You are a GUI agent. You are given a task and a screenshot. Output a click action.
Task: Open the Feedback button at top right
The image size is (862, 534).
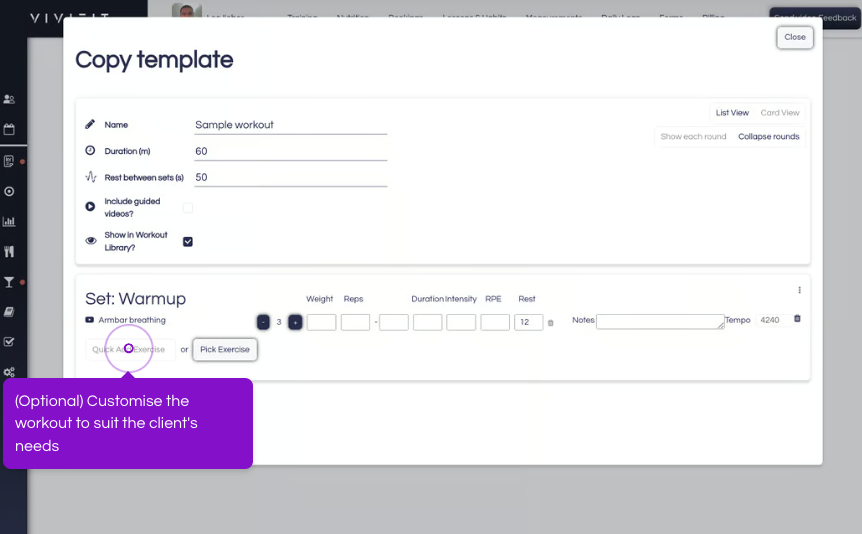(815, 18)
